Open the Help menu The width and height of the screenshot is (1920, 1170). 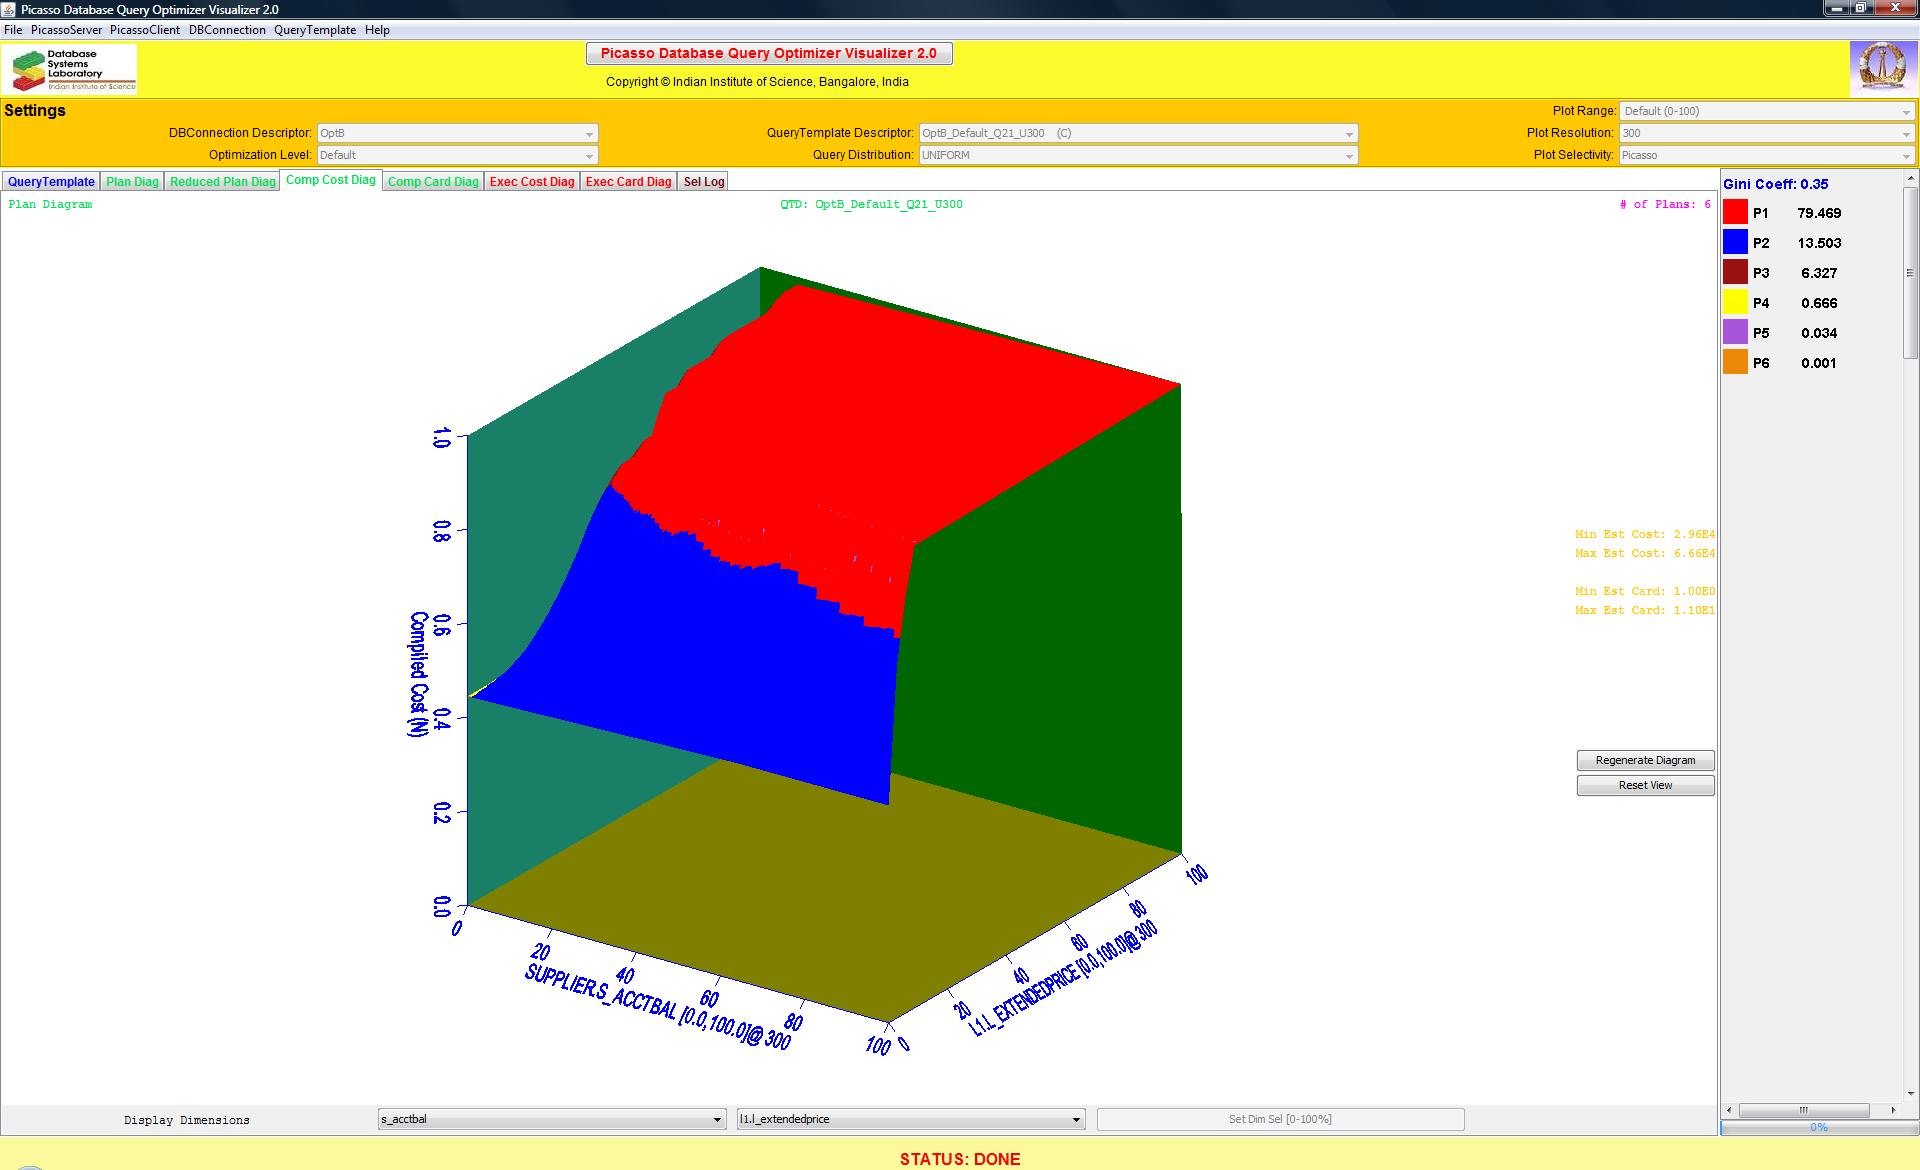coord(377,30)
